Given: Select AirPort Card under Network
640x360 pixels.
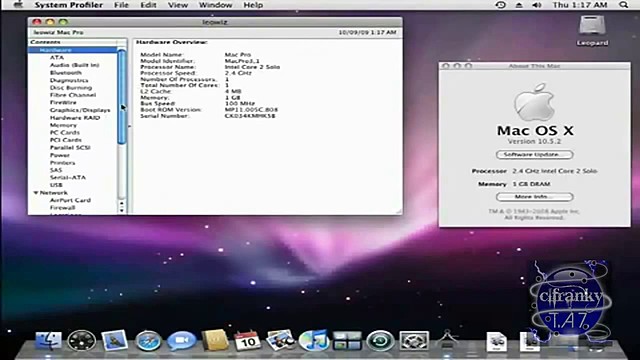Looking at the screenshot, I should point(70,200).
